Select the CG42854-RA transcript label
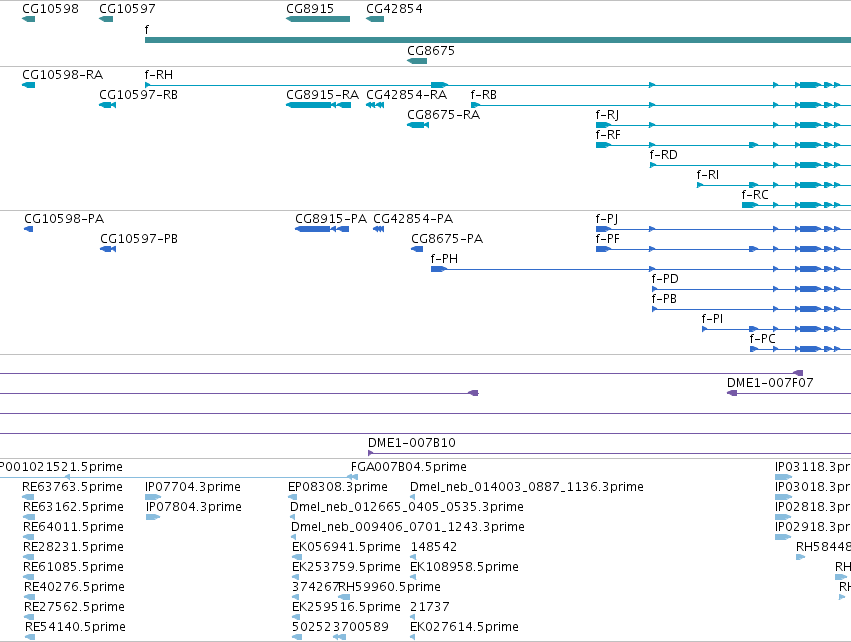 (407, 94)
